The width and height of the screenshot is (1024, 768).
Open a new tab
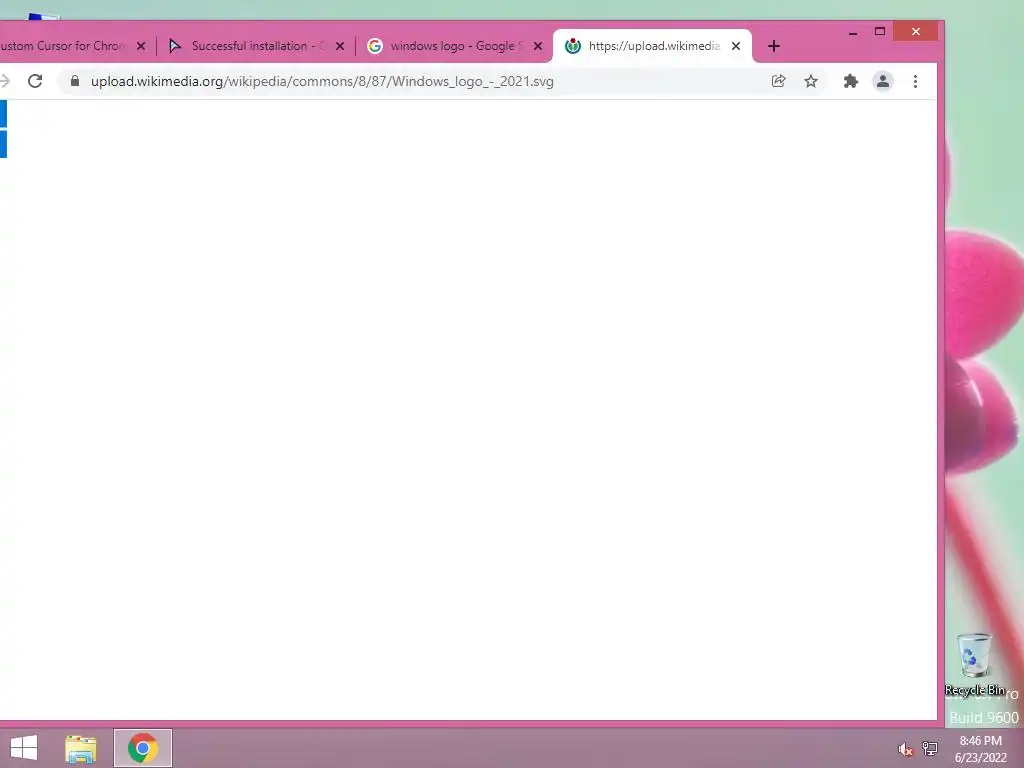coord(774,46)
